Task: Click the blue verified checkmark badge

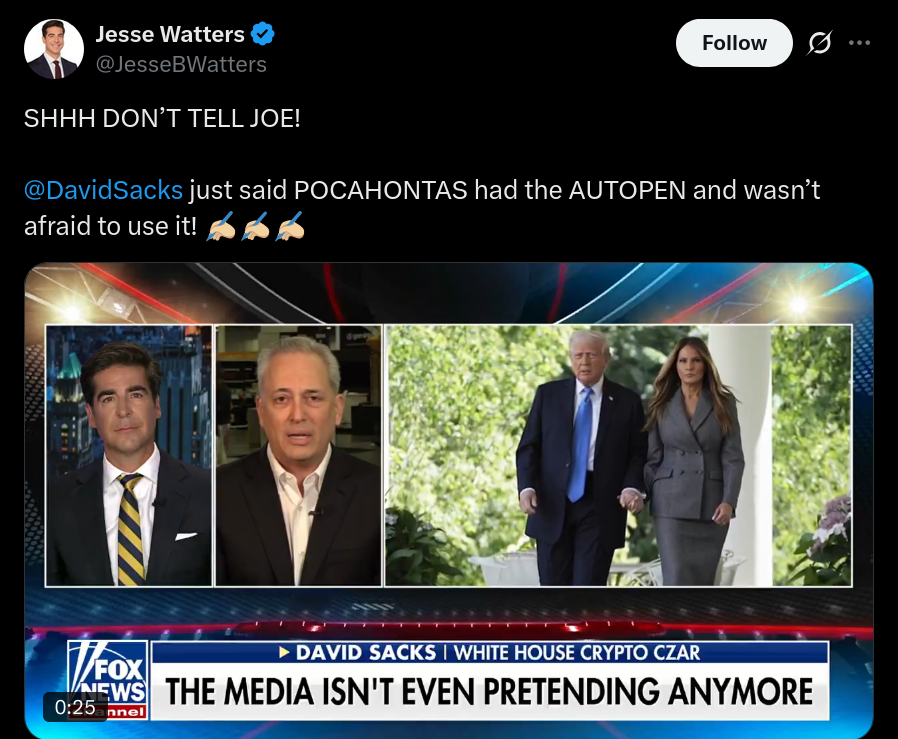Action: 263,34
